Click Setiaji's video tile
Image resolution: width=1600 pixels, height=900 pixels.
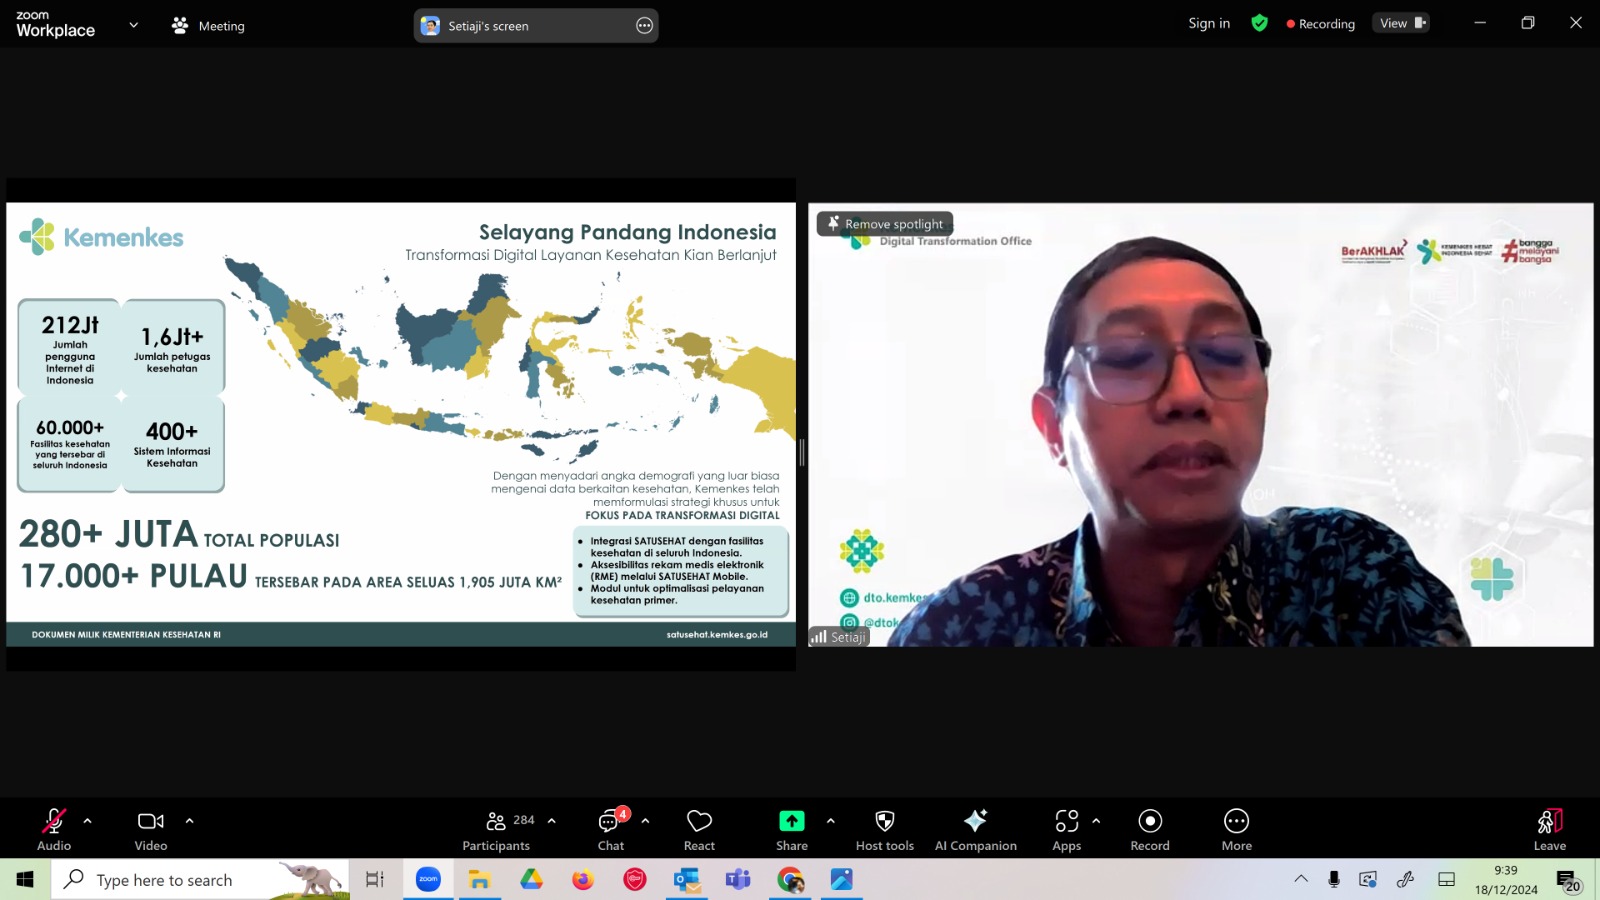pyautogui.click(x=1201, y=424)
